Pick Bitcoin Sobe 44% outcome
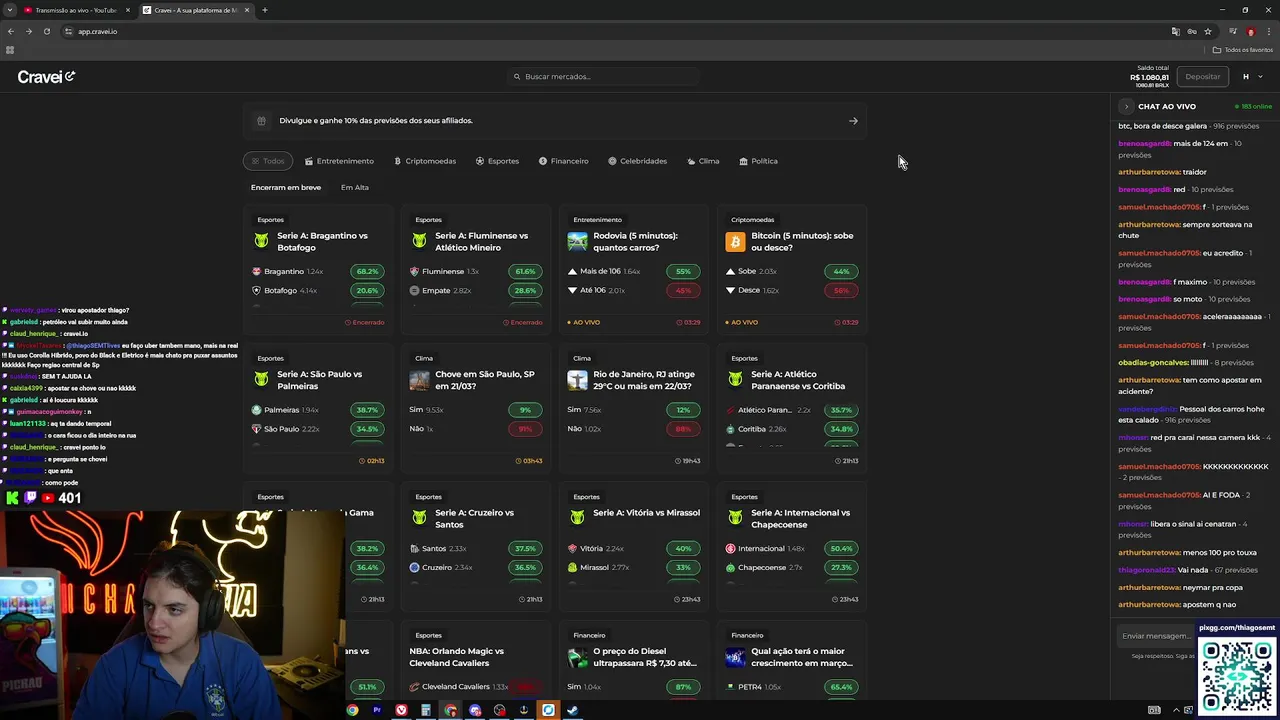This screenshot has height=720, width=1280. click(x=841, y=272)
